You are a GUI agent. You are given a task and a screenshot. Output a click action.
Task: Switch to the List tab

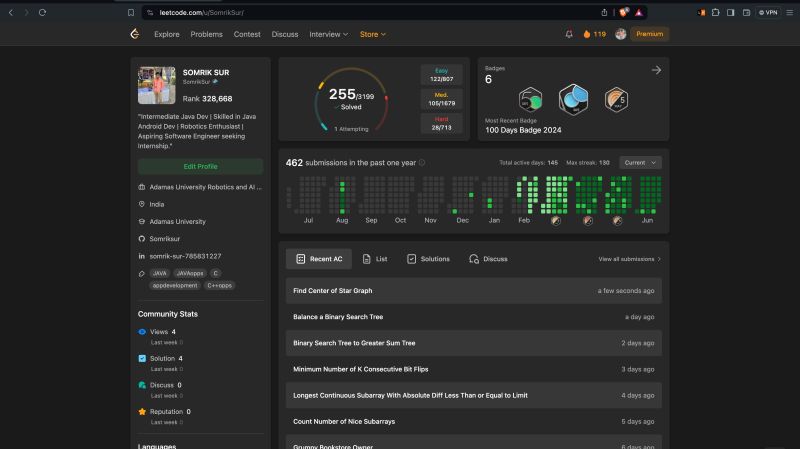(x=374, y=259)
